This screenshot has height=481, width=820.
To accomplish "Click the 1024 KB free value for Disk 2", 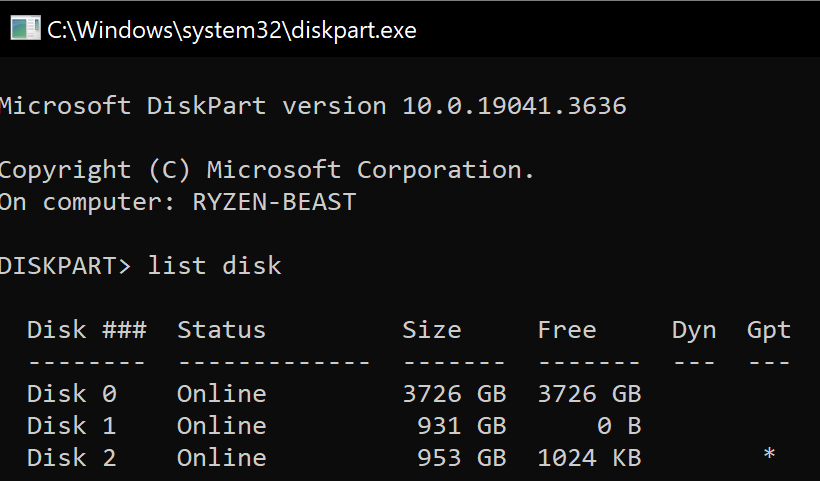I will [x=588, y=458].
